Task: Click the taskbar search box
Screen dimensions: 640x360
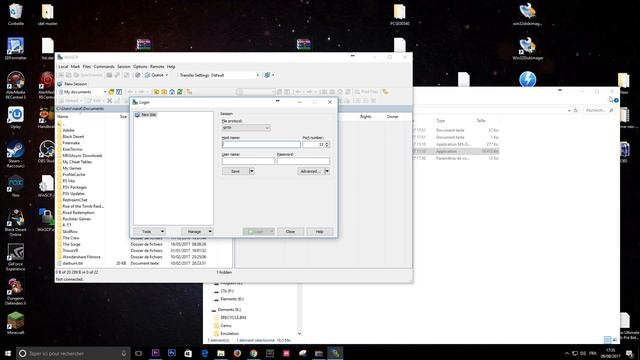Action: coord(73,353)
